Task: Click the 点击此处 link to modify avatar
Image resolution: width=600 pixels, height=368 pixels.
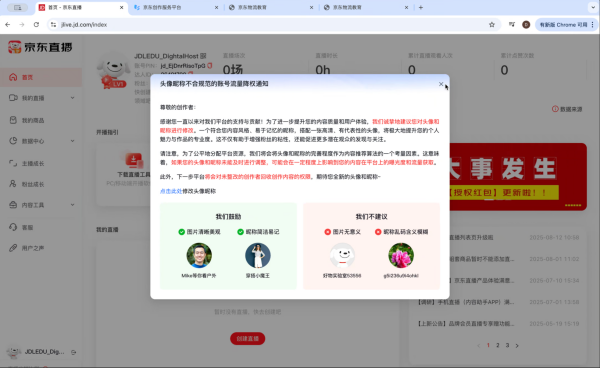Action: 171,191
